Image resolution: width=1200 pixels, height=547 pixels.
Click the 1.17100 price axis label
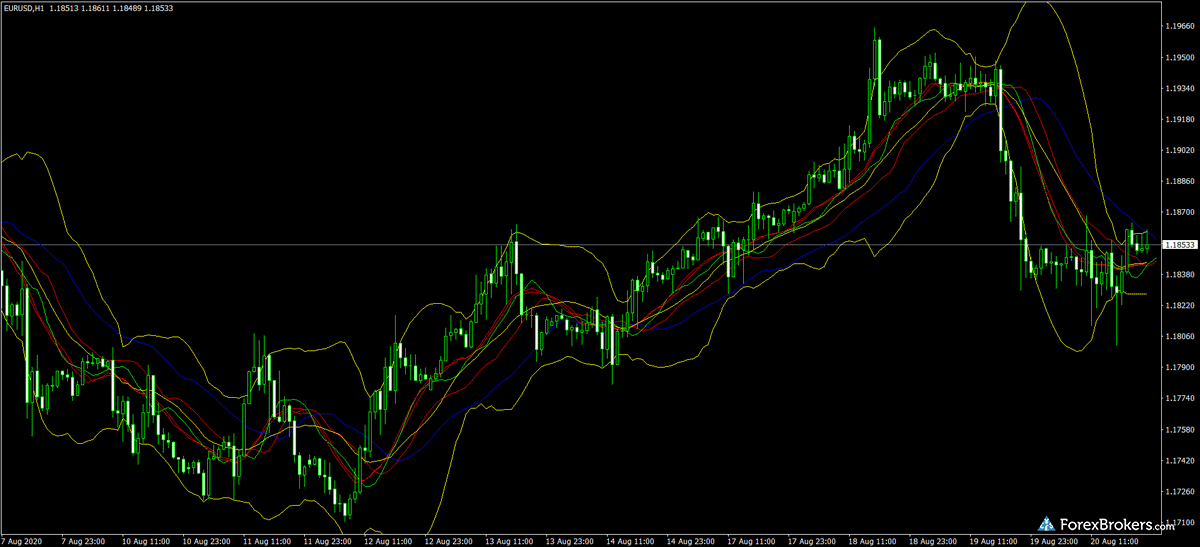[1176, 522]
